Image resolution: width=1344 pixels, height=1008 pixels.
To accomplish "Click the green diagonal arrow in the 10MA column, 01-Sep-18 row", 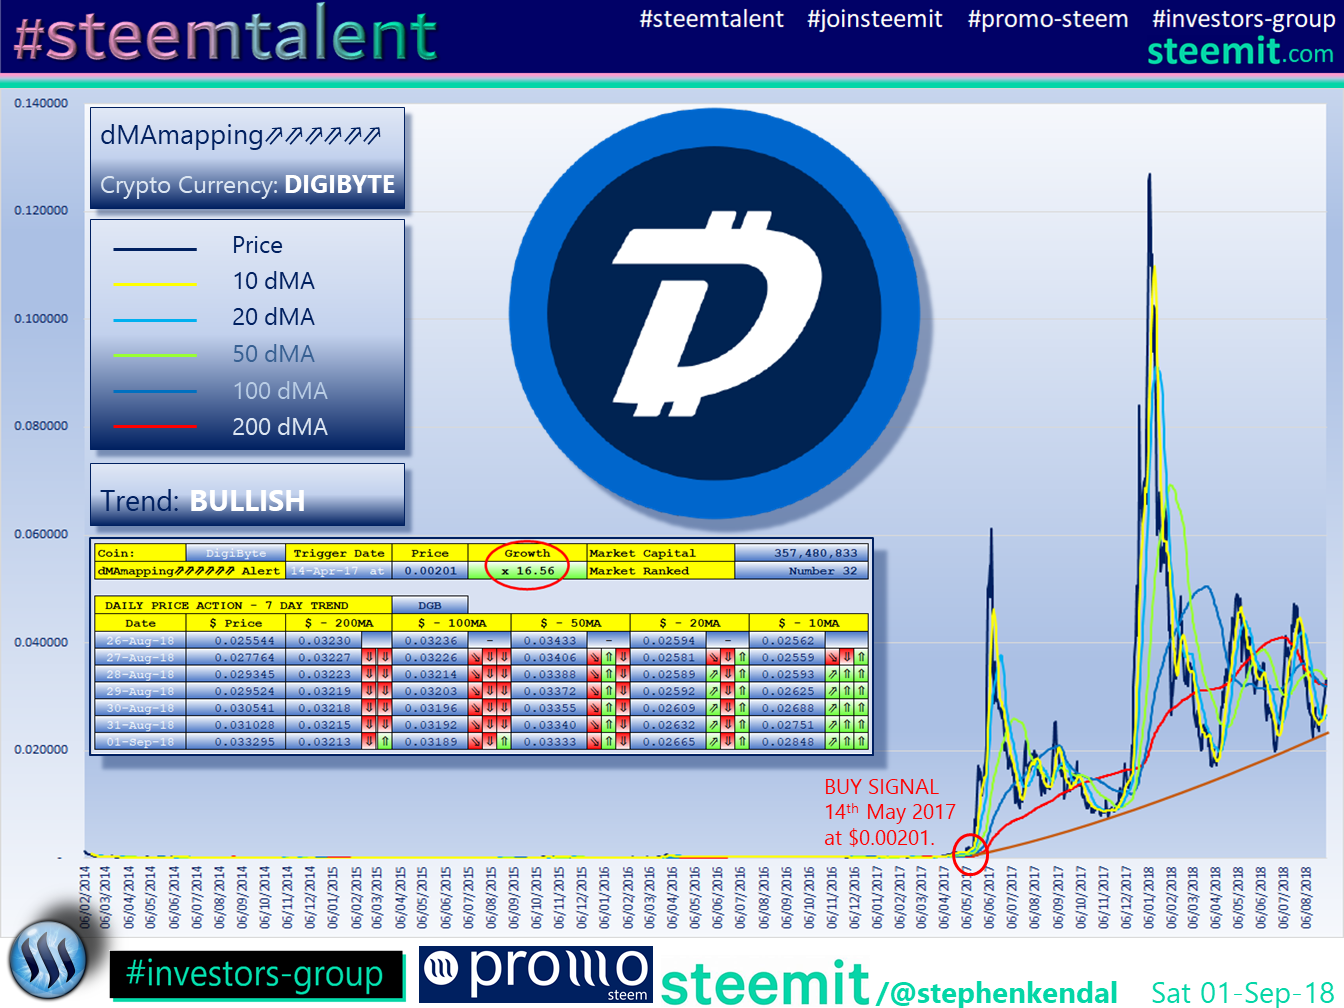I will point(832,742).
